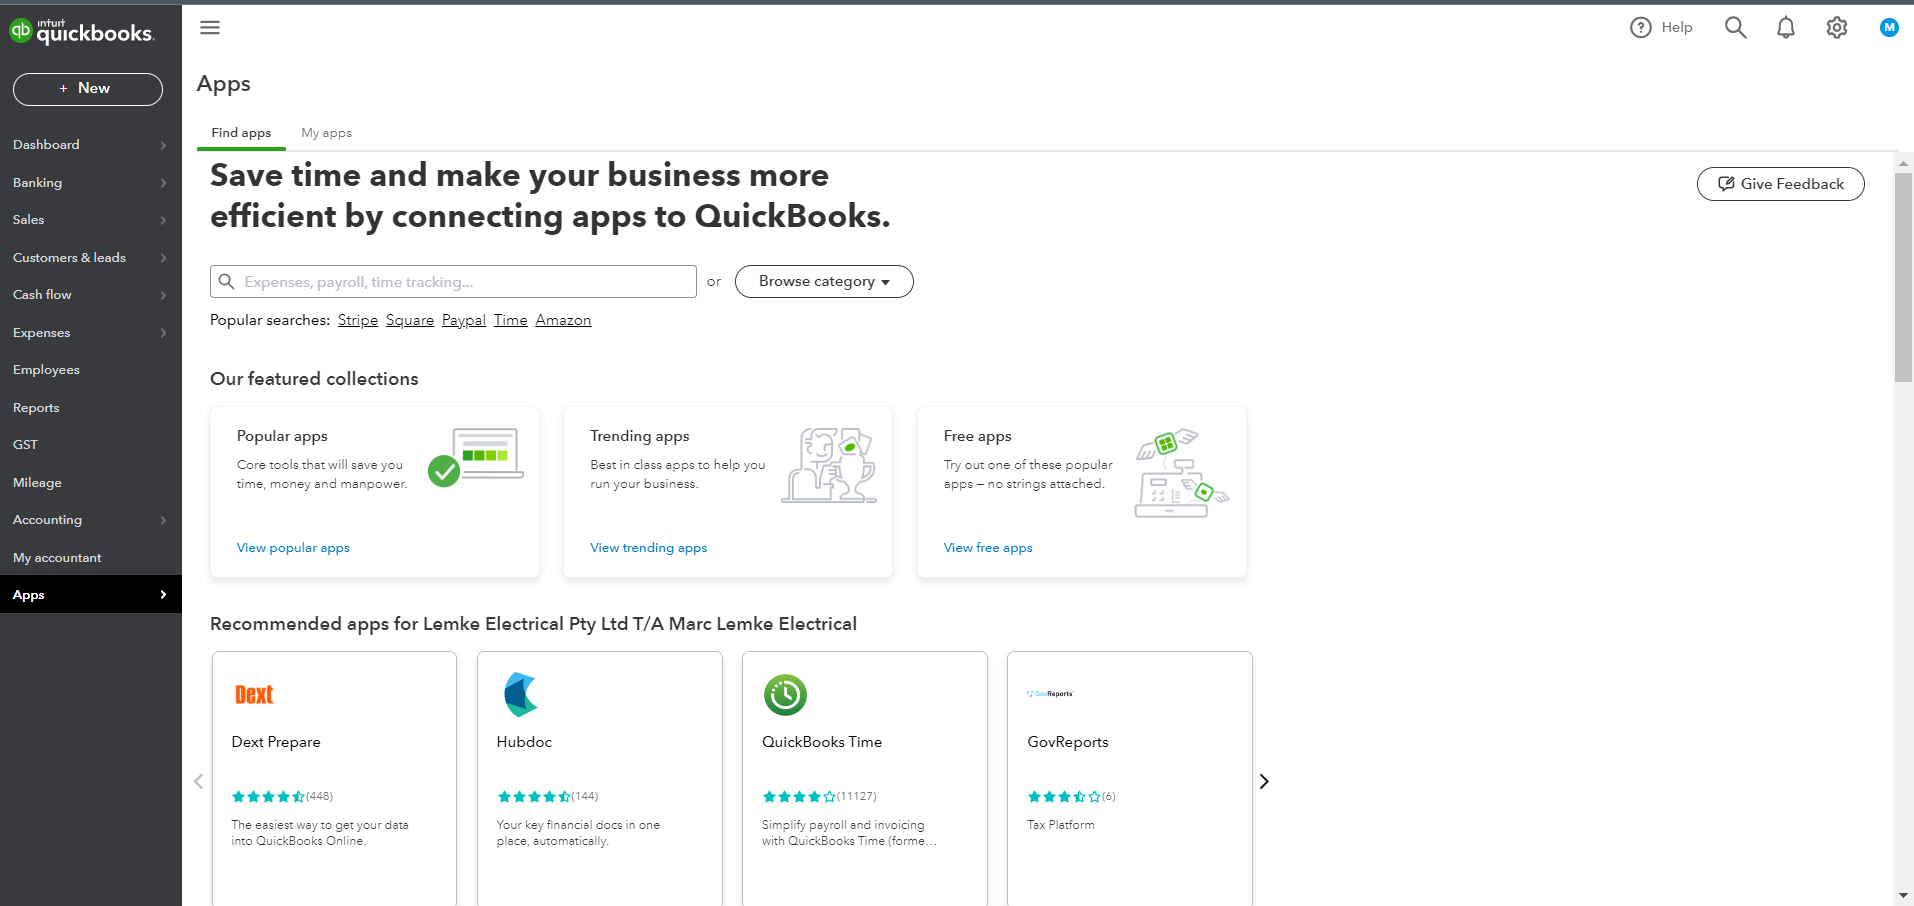The width and height of the screenshot is (1914, 906).
Task: Click the right carousel arrow for recommended apps
Action: click(x=1264, y=780)
